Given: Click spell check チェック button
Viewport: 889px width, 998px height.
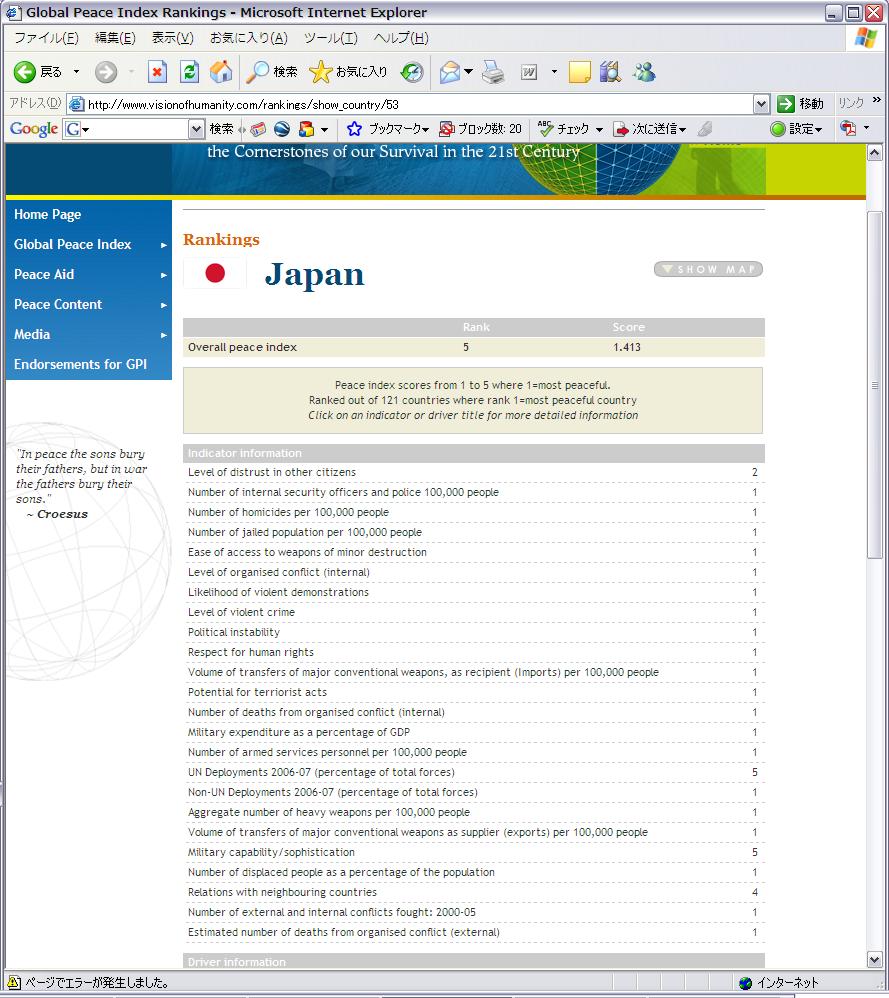Looking at the screenshot, I should pos(564,129).
